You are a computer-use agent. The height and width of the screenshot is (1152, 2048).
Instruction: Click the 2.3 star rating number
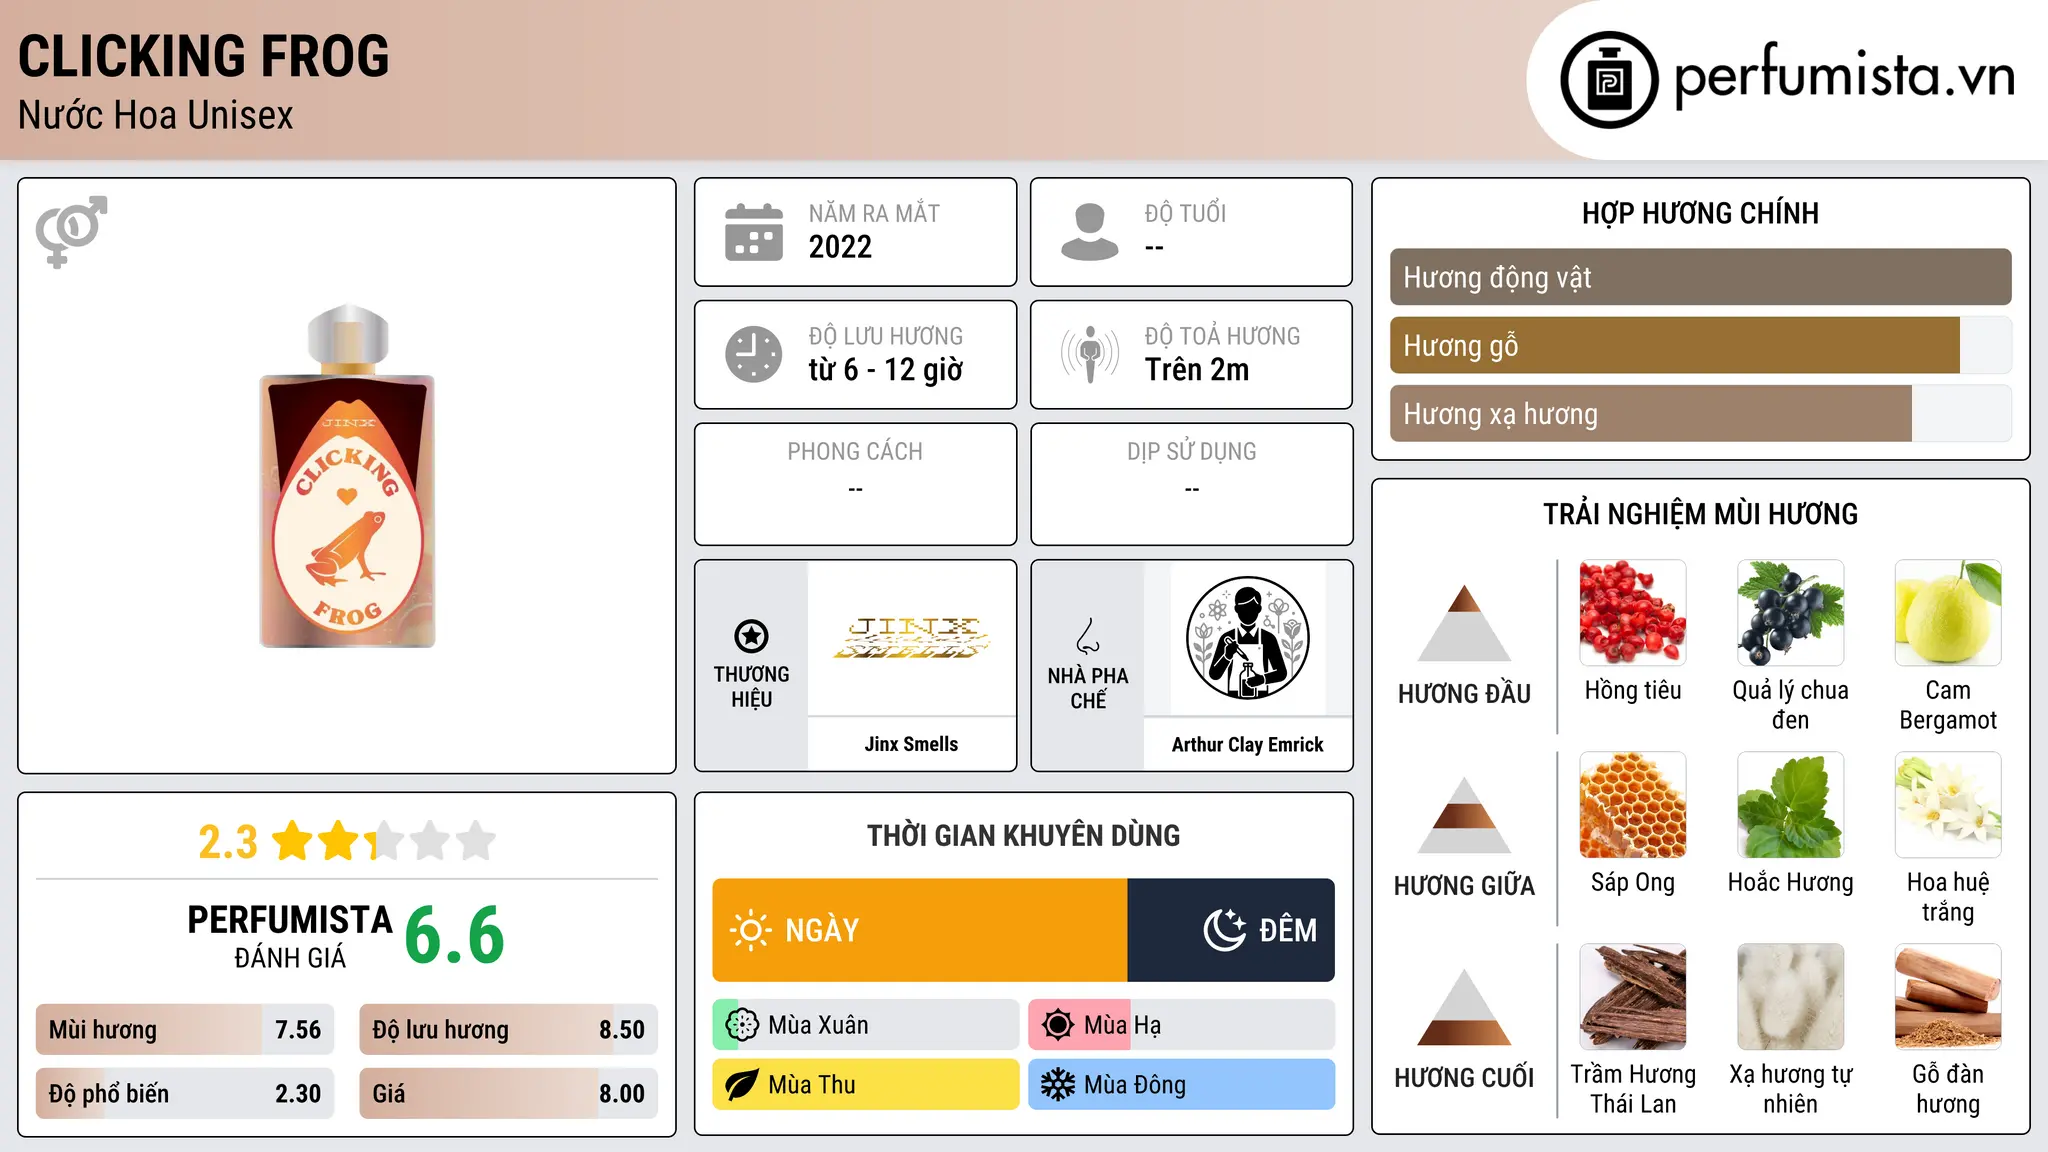(228, 842)
